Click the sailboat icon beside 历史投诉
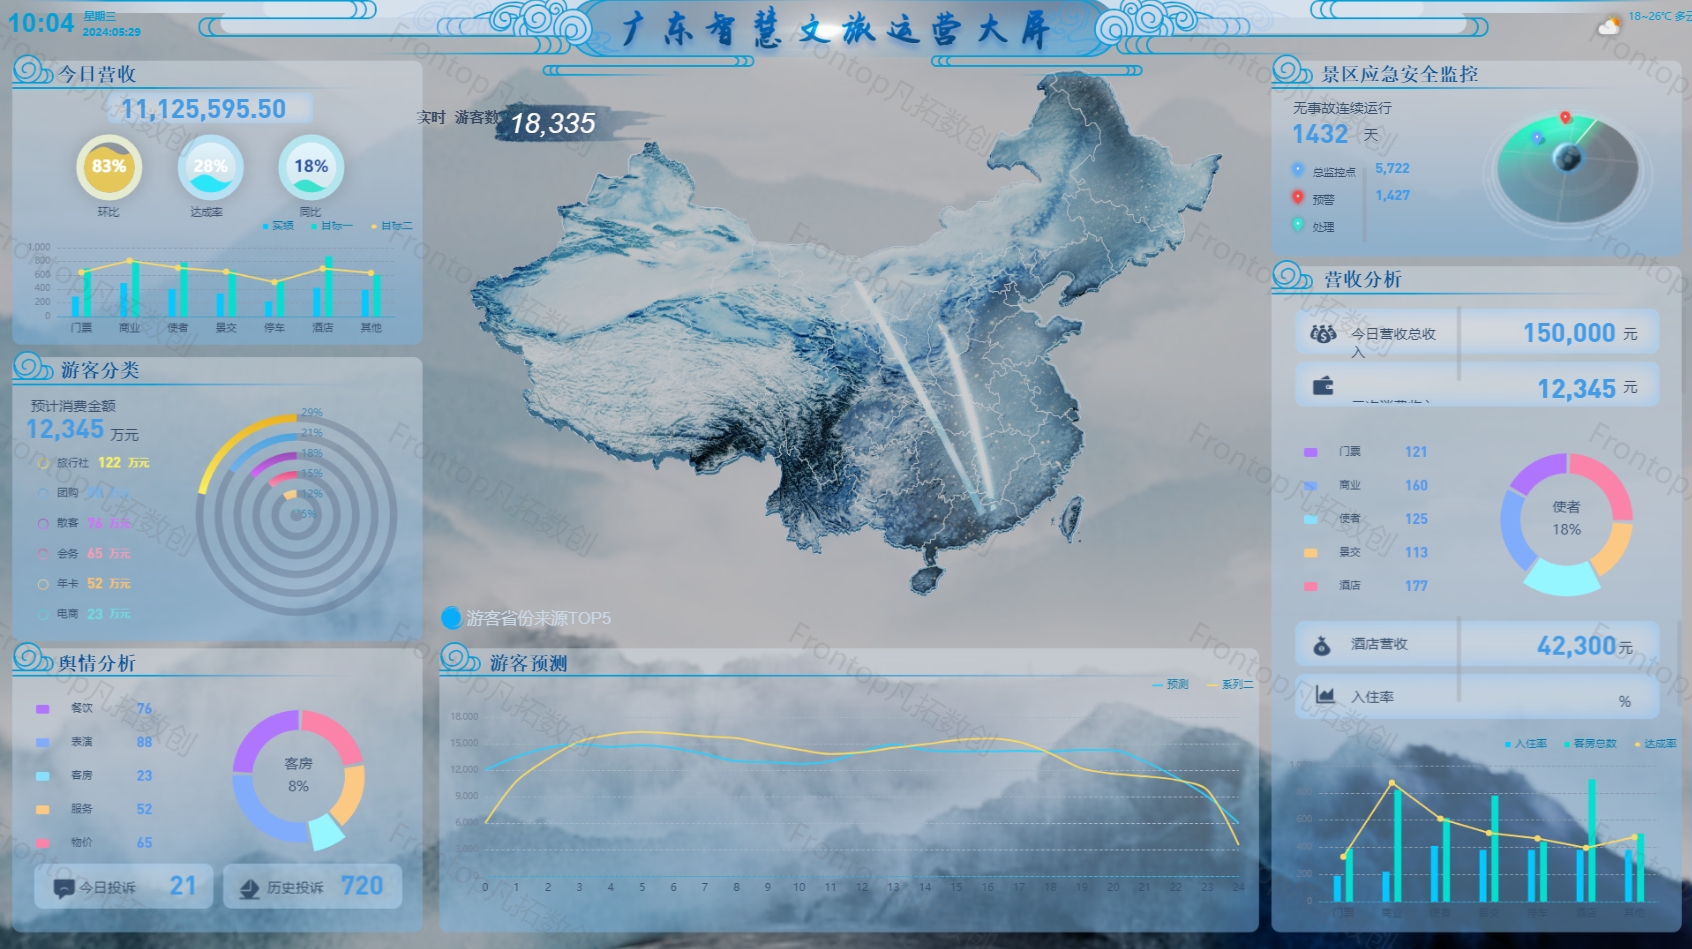 249,888
